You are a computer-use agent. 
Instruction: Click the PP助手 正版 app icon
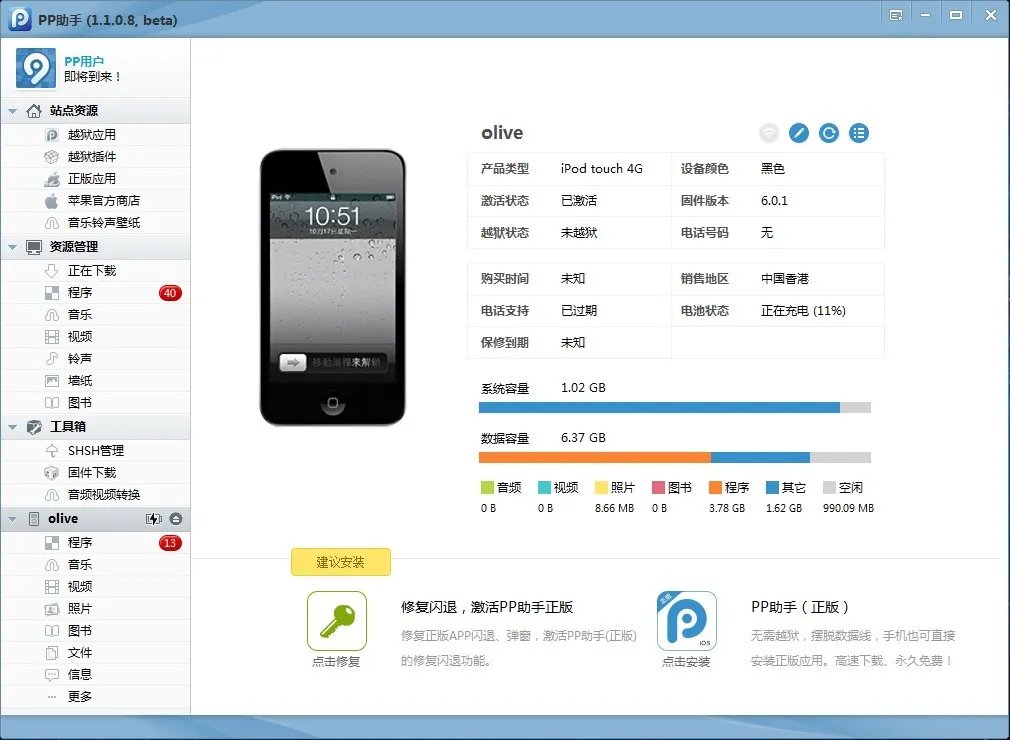click(x=687, y=621)
